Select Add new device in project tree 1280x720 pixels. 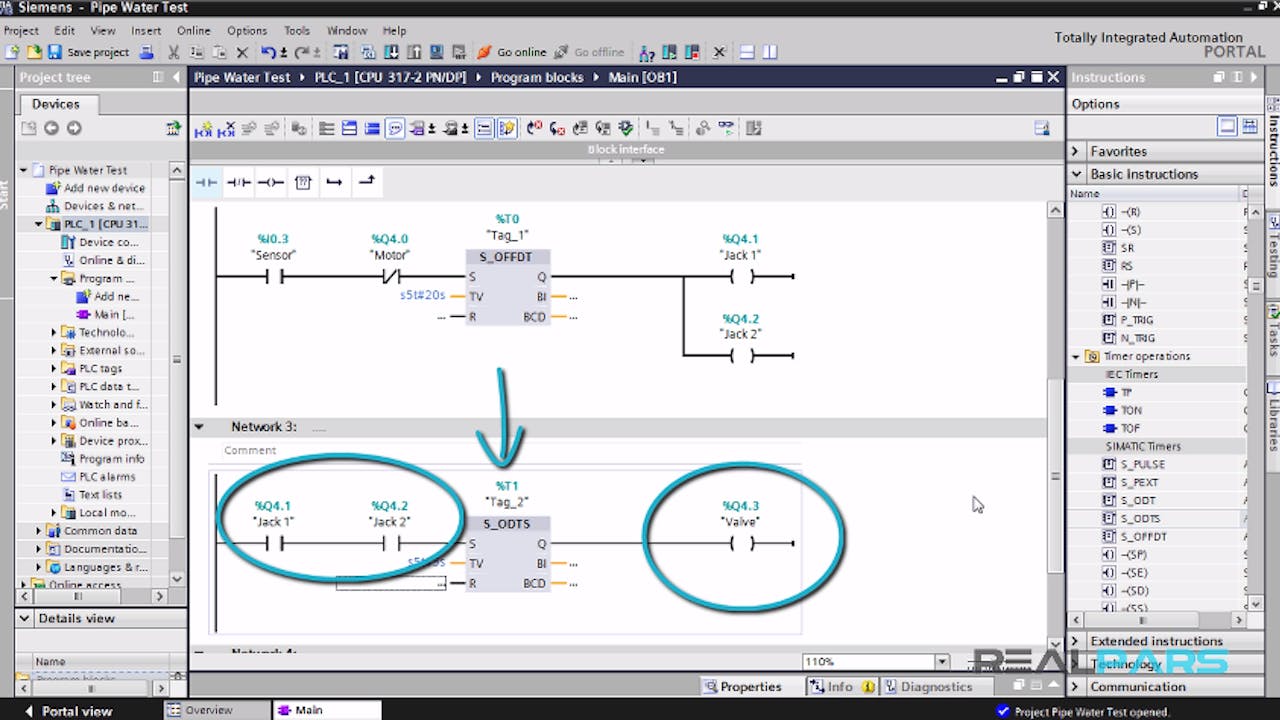point(104,188)
